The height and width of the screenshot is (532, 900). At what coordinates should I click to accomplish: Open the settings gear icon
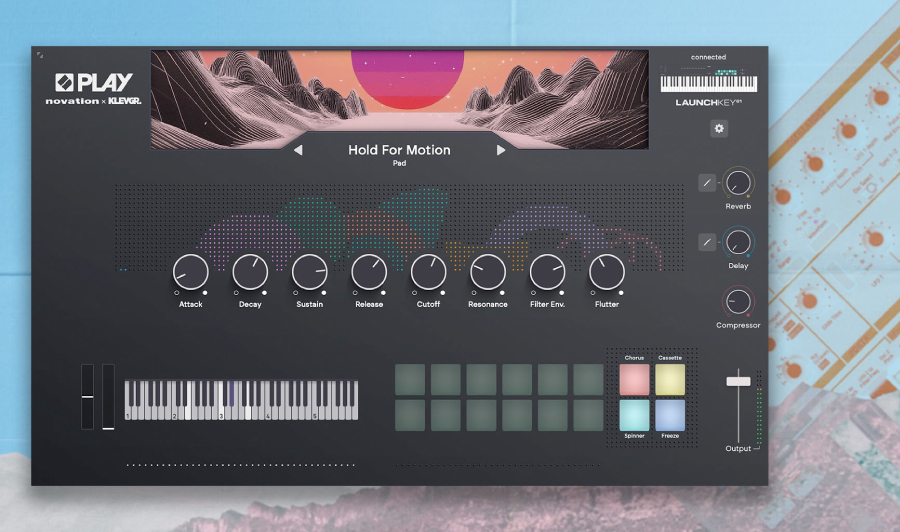(x=718, y=129)
